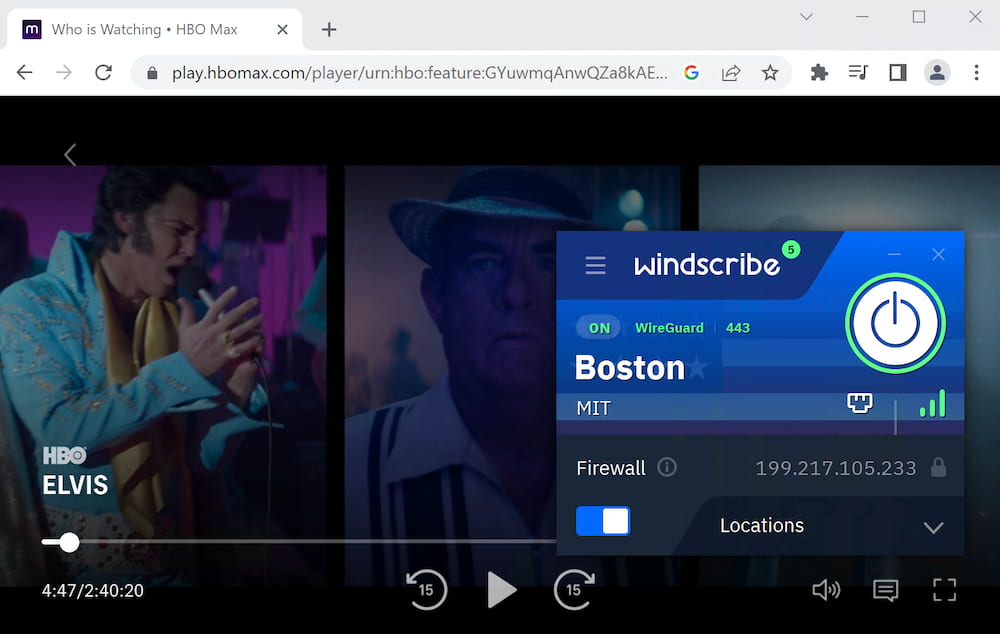The width and height of the screenshot is (1000, 634).
Task: Toggle the Firewall switch off
Action: pyautogui.click(x=603, y=520)
